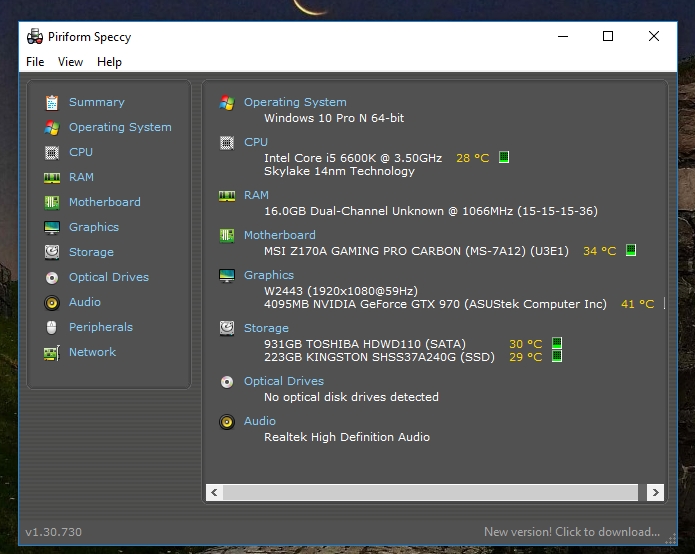Click the TOSHIBA drive temperature indicator icon
695x554 pixels.
[x=557, y=343]
